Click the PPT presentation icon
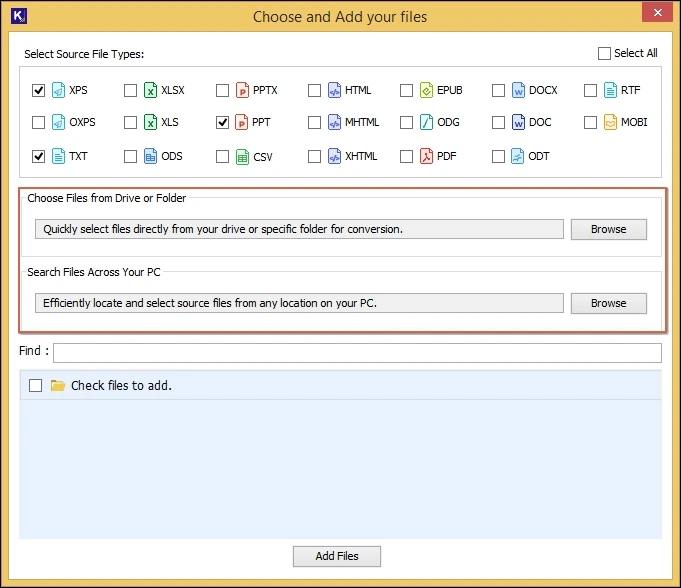Screen dimensions: 681x588 pos(241,122)
